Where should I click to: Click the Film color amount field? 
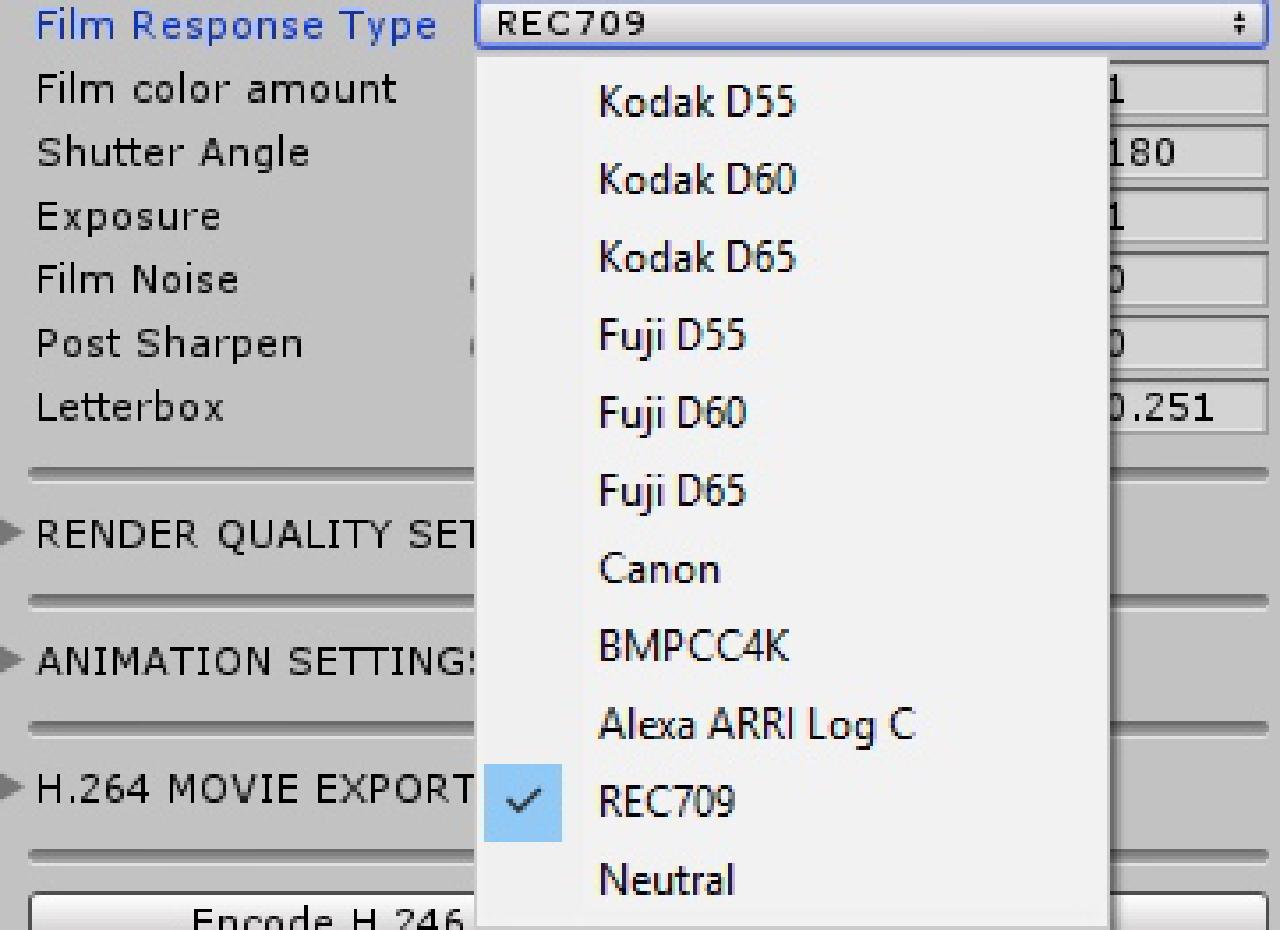point(1187,90)
